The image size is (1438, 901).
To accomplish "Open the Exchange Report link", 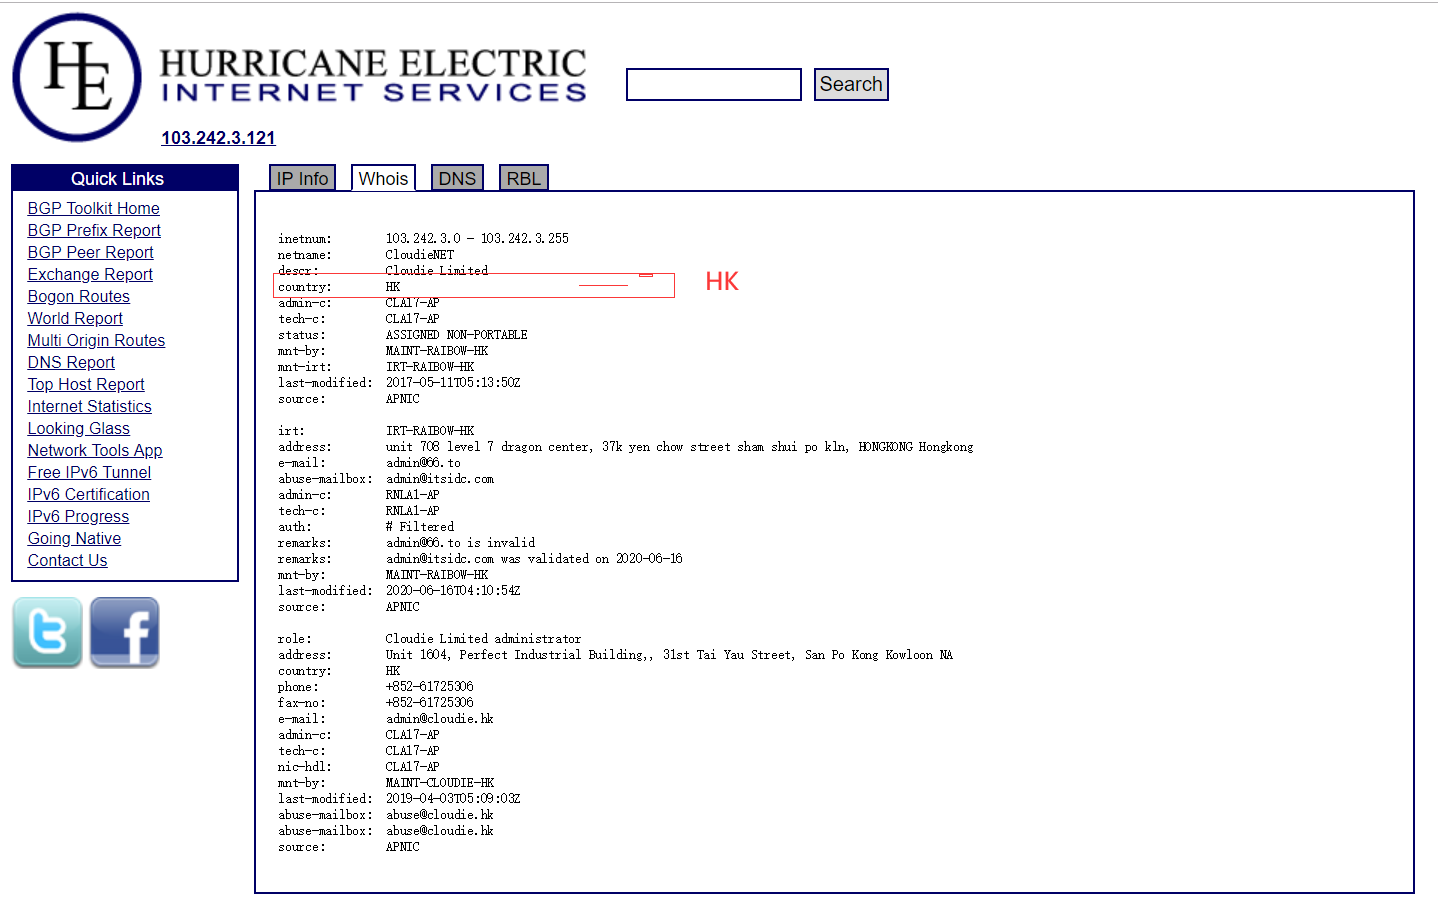I will click(90, 274).
